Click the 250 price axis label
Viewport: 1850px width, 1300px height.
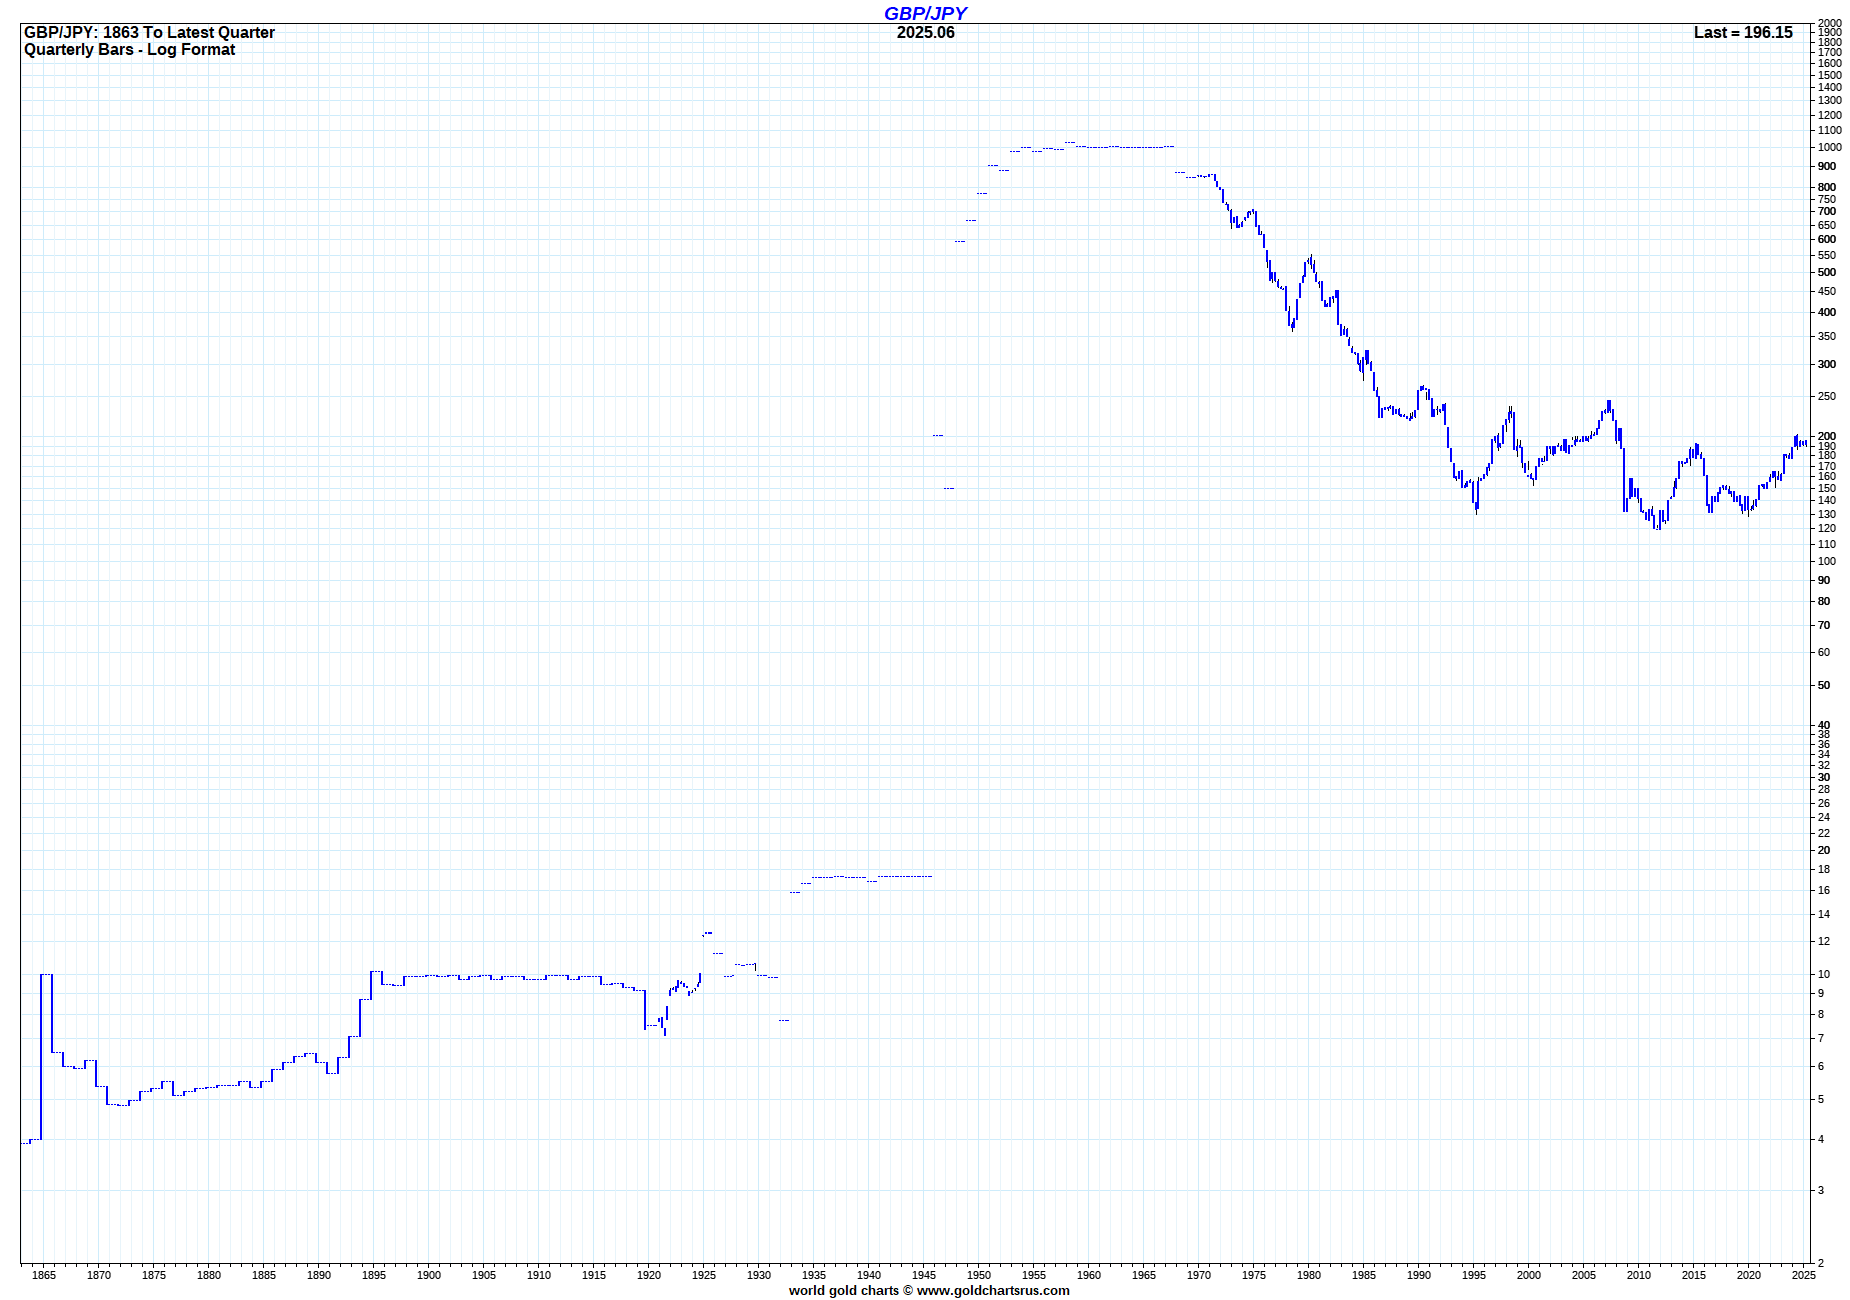(x=1827, y=396)
